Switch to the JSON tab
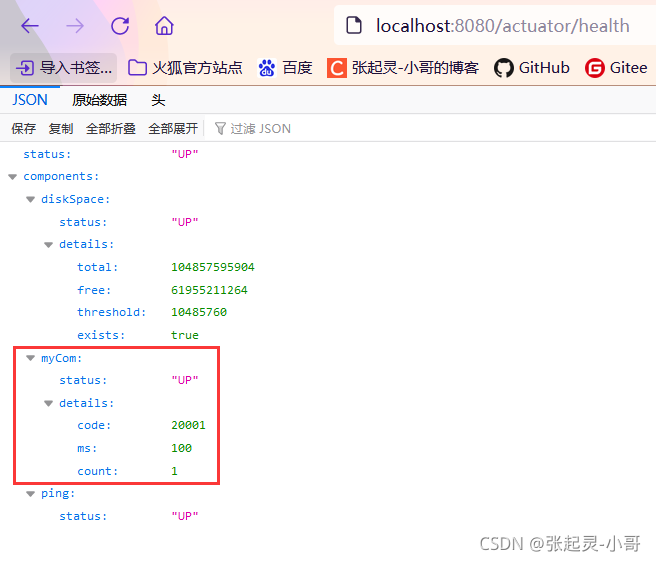Viewport: 656px width, 561px height. pos(30,100)
